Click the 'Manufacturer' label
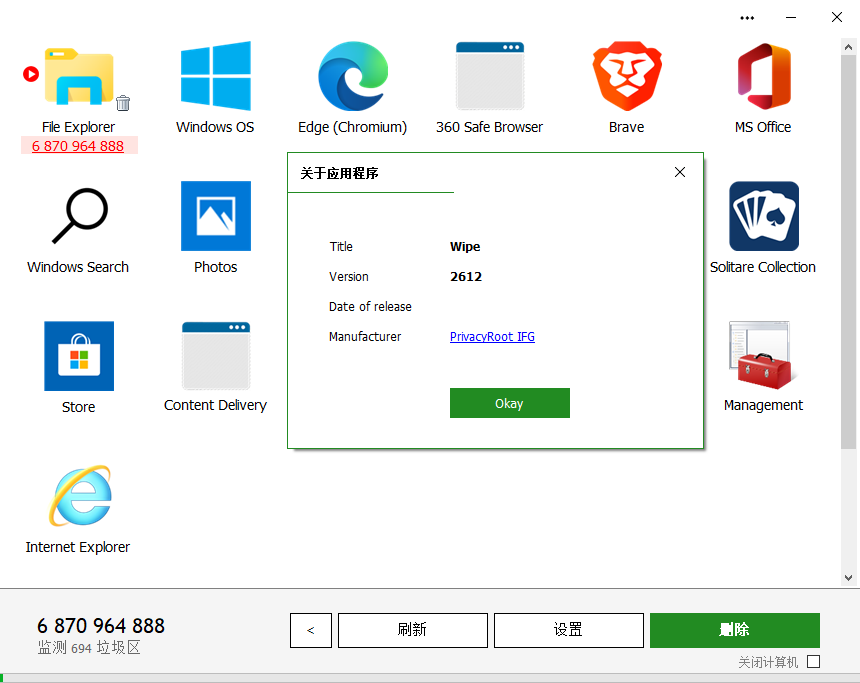This screenshot has width=860, height=683. point(365,336)
